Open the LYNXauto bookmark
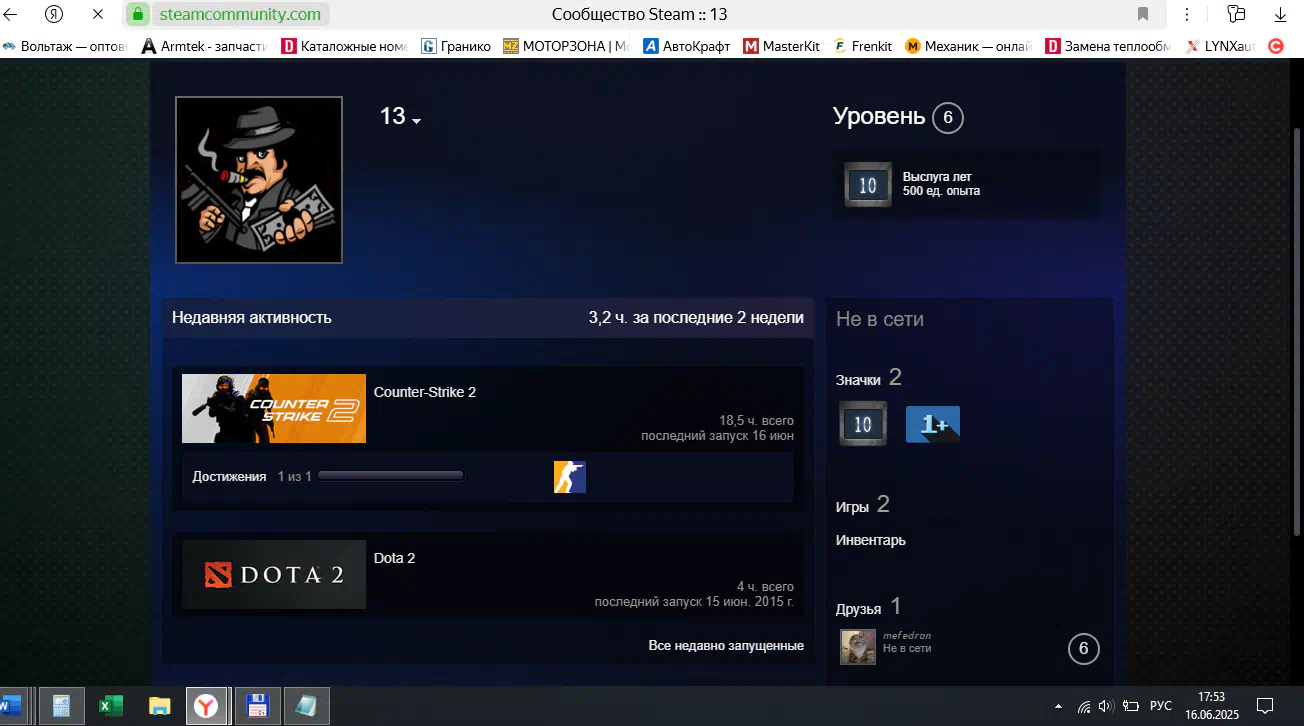This screenshot has width=1304, height=726. pyautogui.click(x=1220, y=46)
